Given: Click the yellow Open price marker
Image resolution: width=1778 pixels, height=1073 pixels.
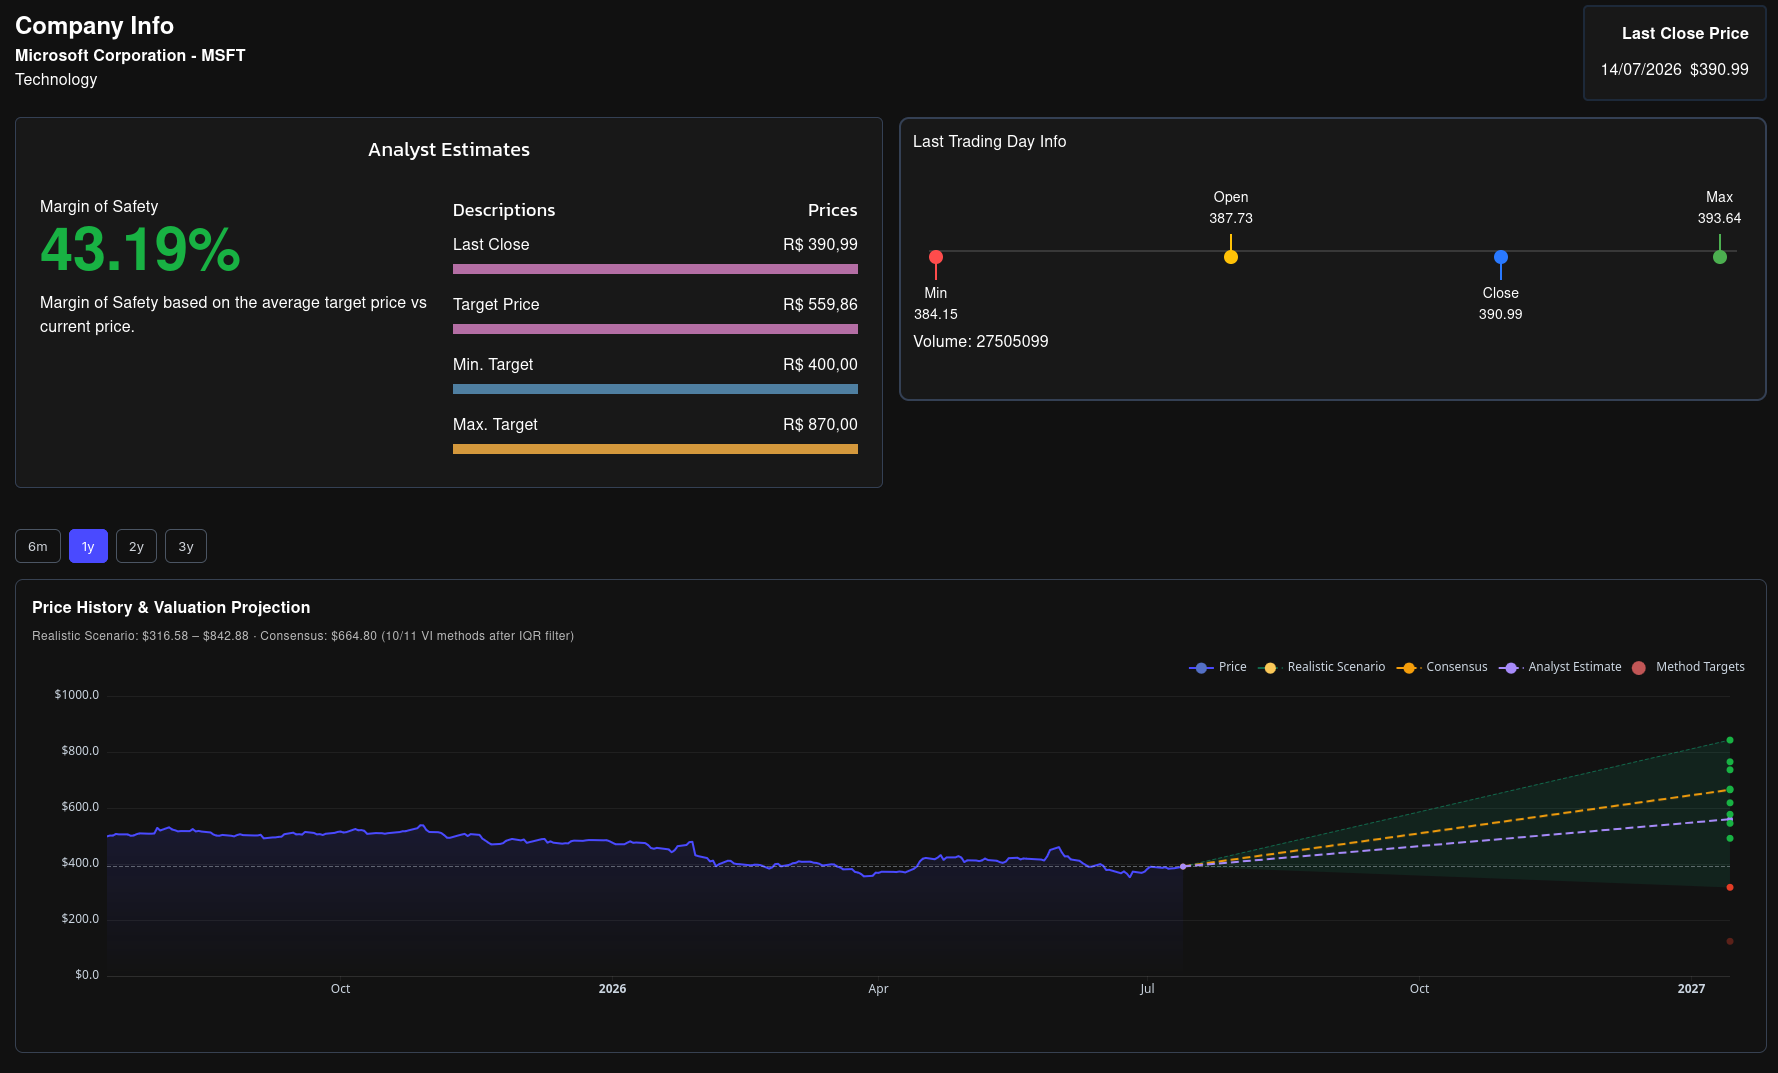Looking at the screenshot, I should (1231, 257).
